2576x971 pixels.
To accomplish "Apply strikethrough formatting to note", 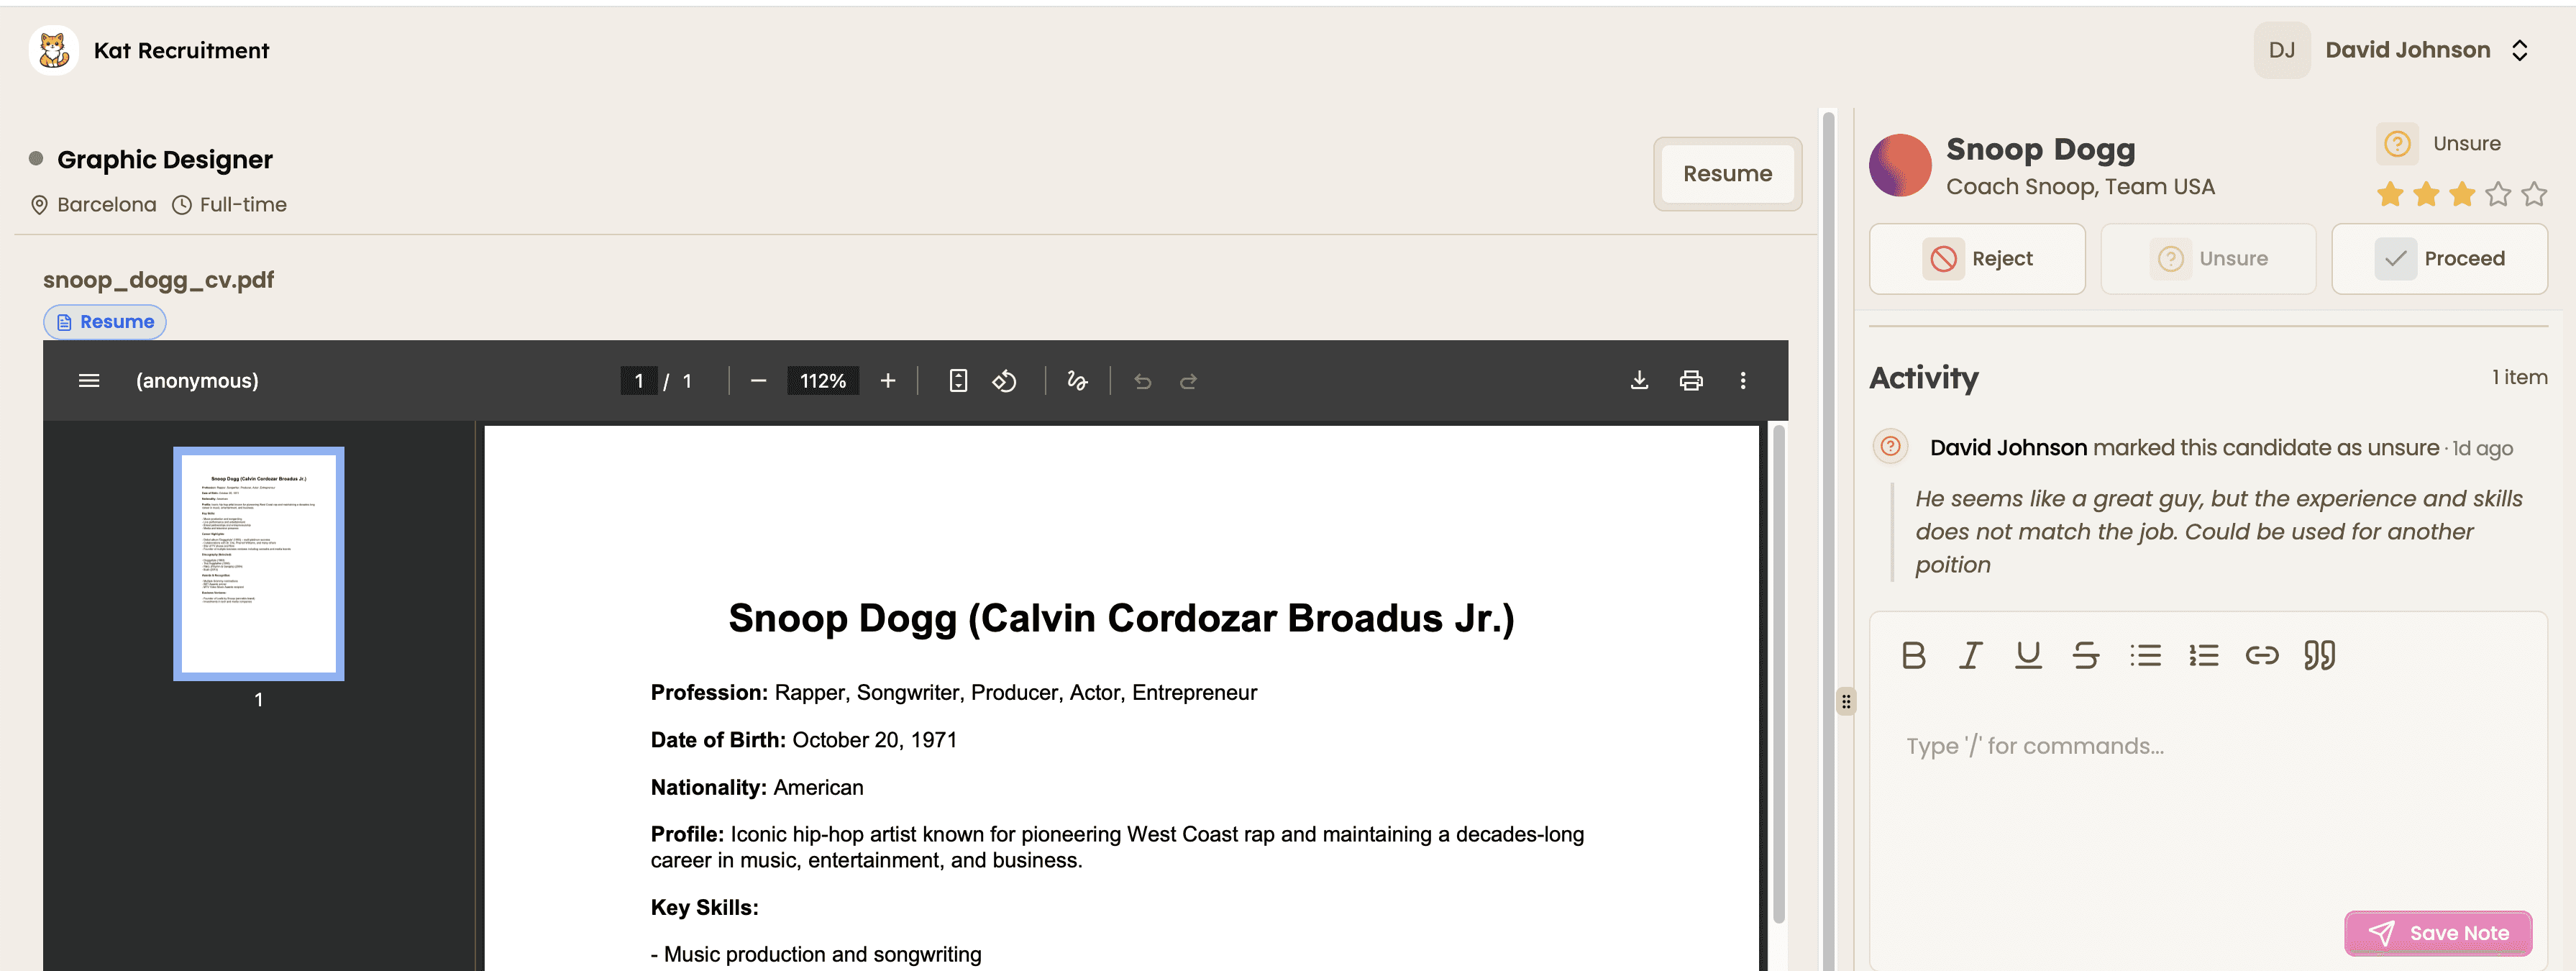I will (2086, 655).
